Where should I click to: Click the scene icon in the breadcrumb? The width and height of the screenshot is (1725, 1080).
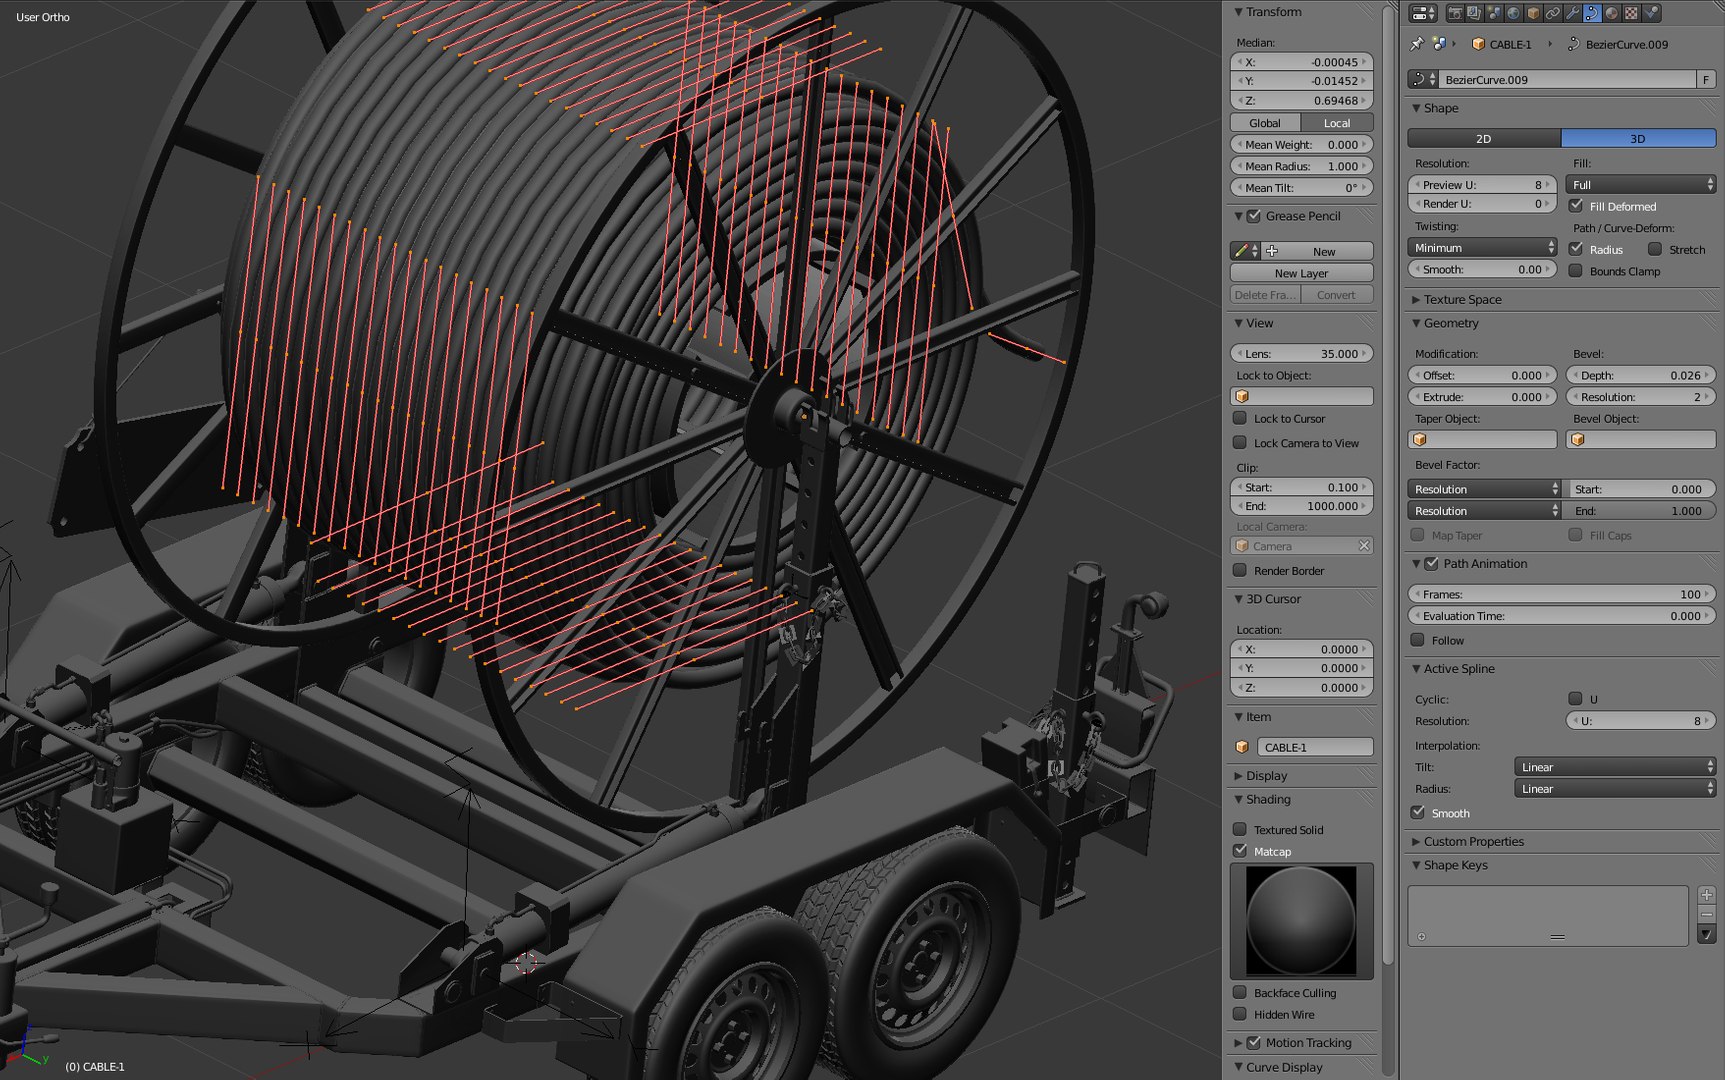click(x=1440, y=44)
